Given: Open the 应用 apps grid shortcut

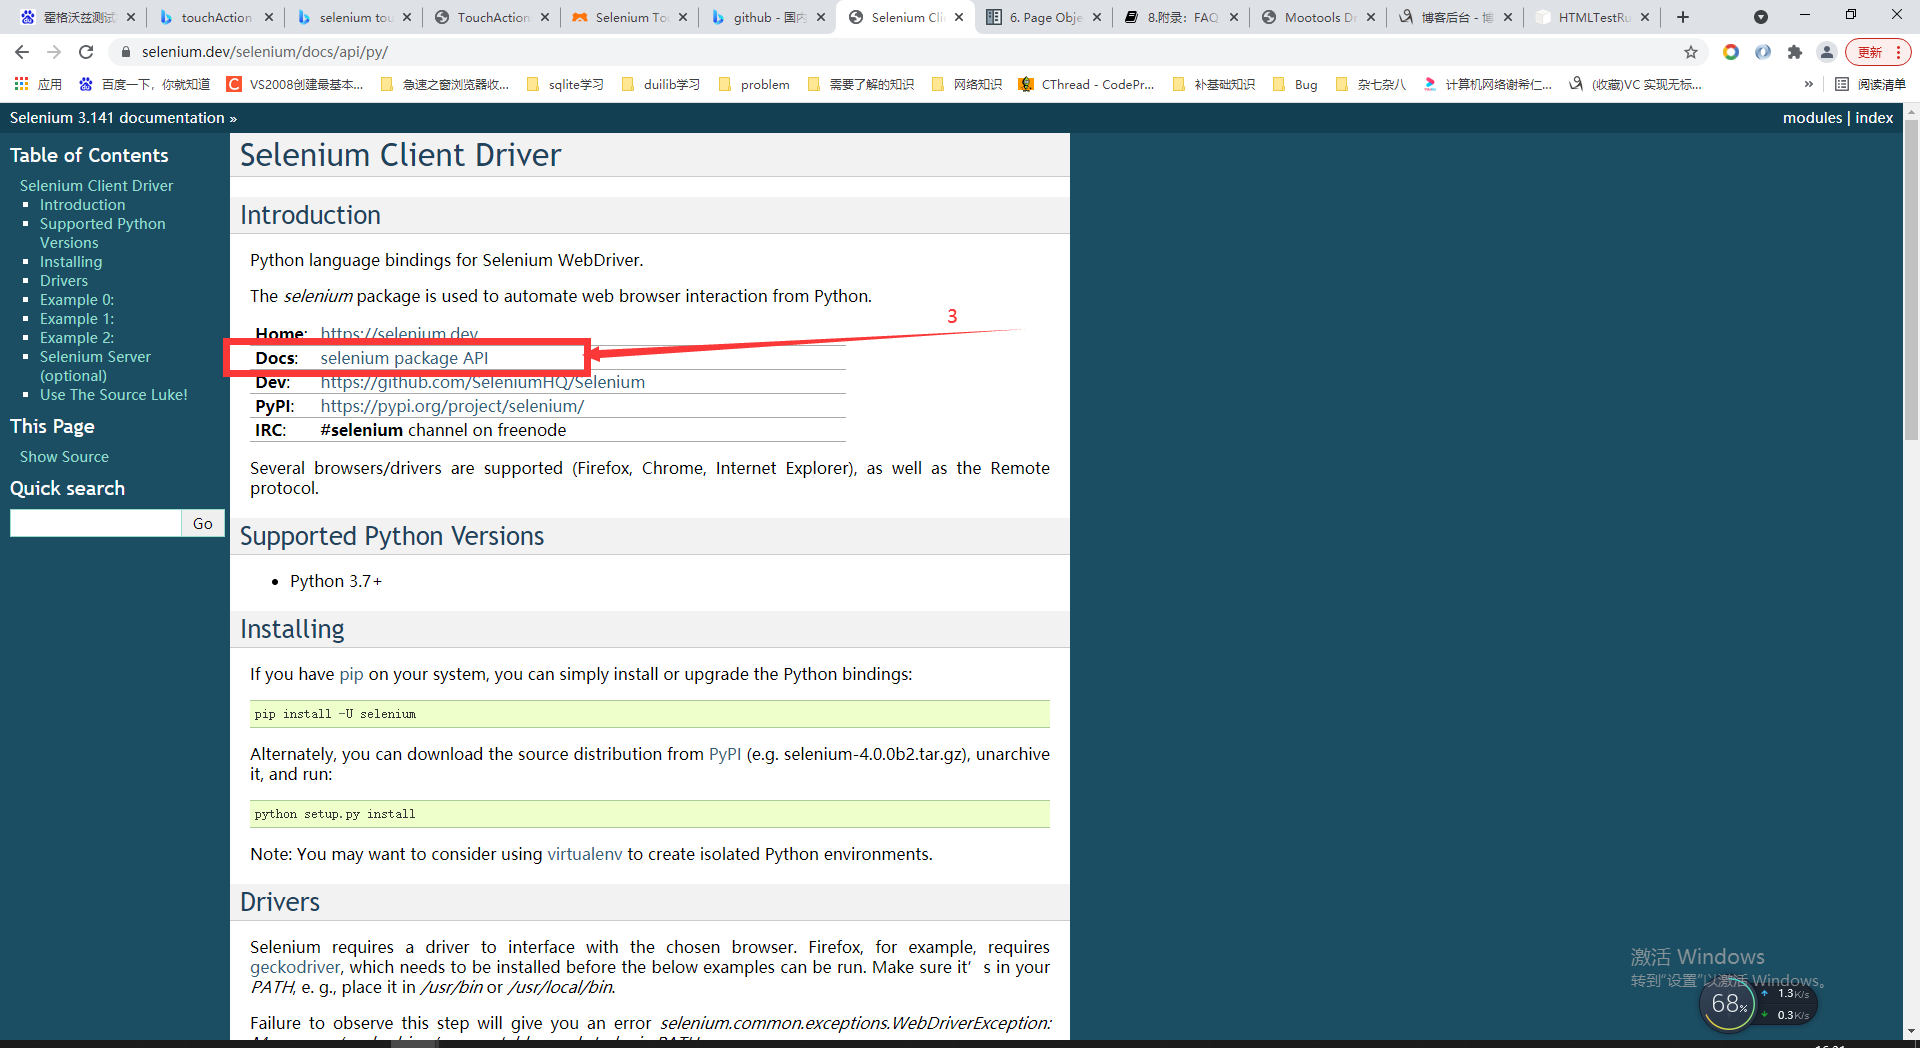Looking at the screenshot, I should coord(38,84).
